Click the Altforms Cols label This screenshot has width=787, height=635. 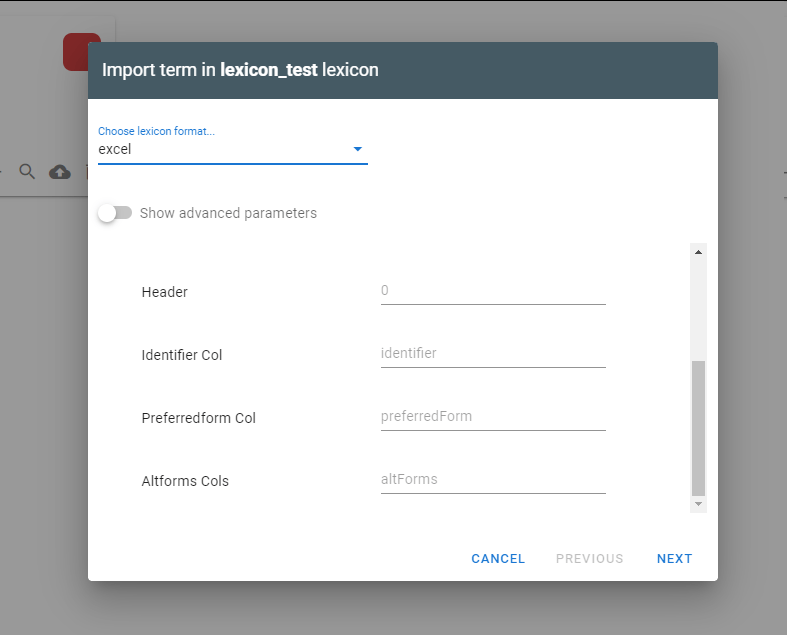tap(185, 481)
